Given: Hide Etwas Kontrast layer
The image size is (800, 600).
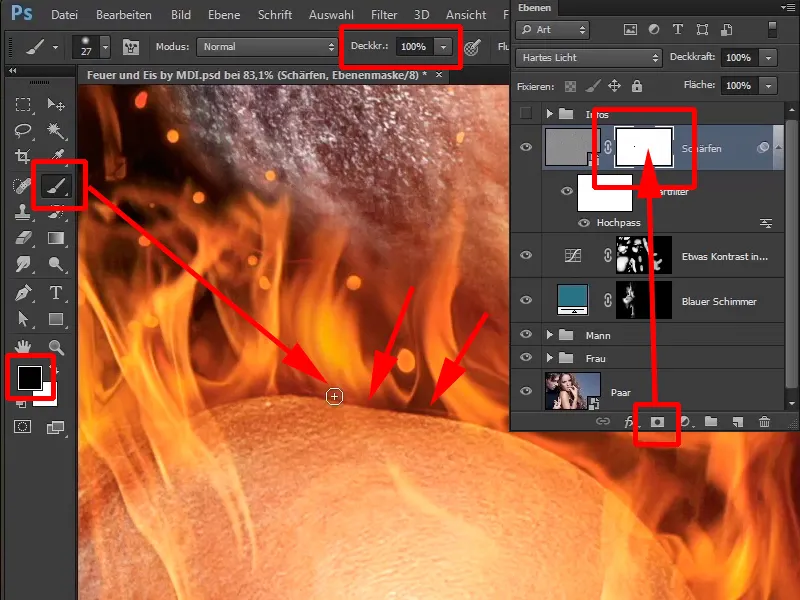Looking at the screenshot, I should click(526, 255).
